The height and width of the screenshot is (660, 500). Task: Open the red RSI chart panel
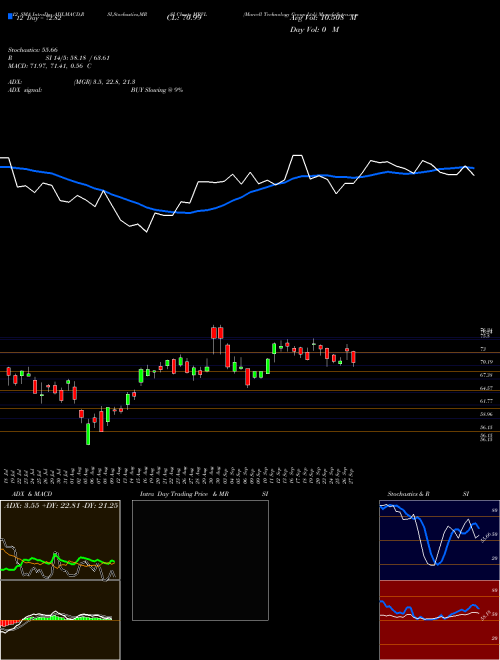[x=439, y=620]
